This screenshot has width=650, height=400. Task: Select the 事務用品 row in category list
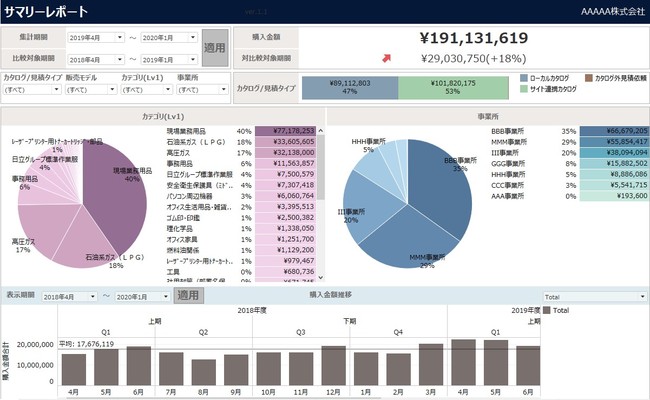[241, 163]
